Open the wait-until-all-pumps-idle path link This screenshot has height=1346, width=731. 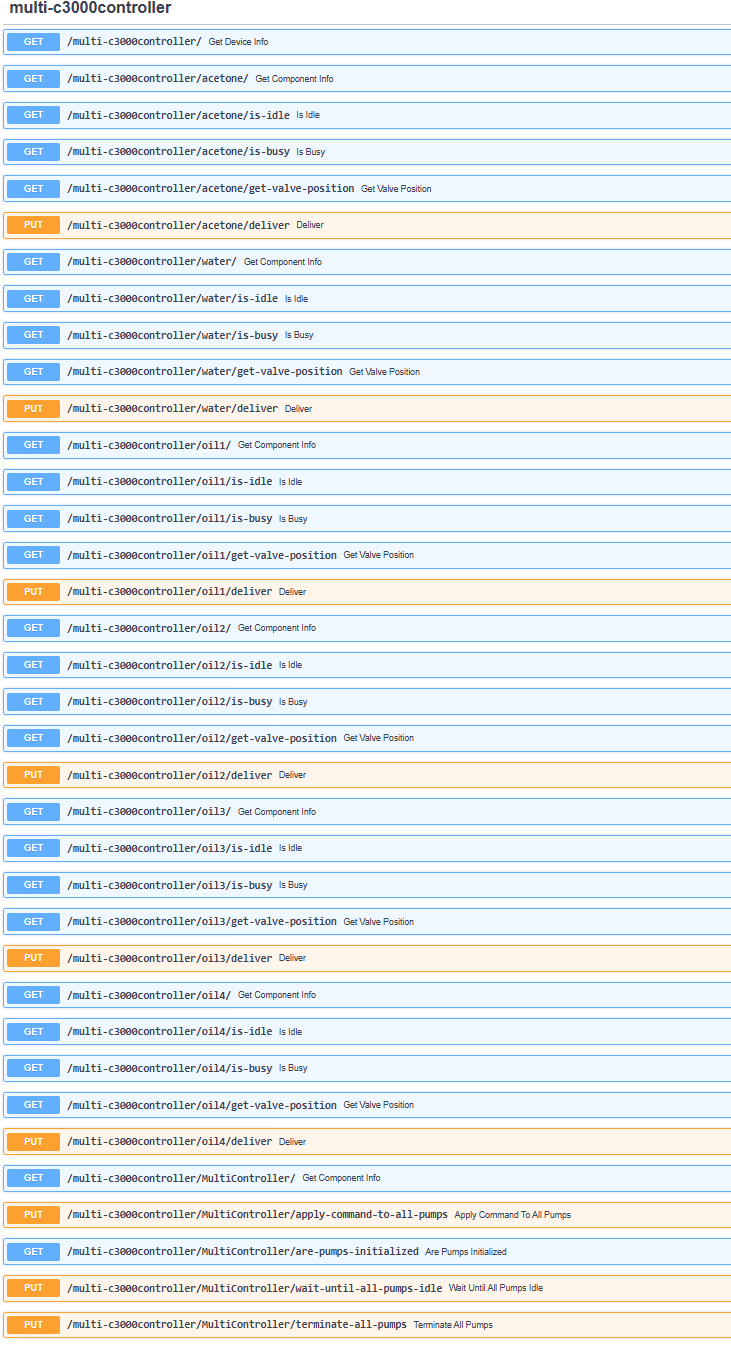(x=254, y=1288)
